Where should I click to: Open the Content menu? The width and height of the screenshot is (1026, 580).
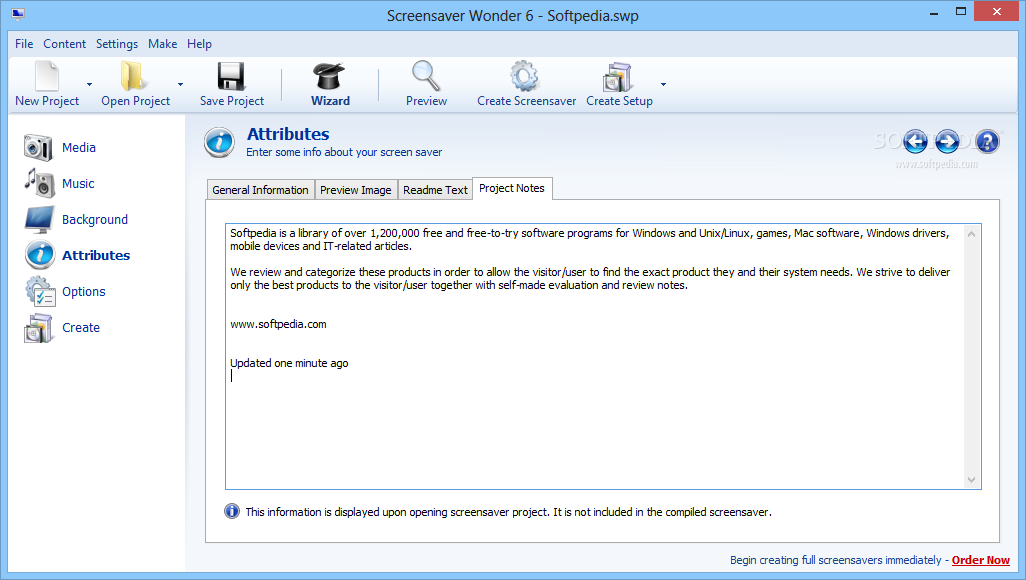[64, 44]
